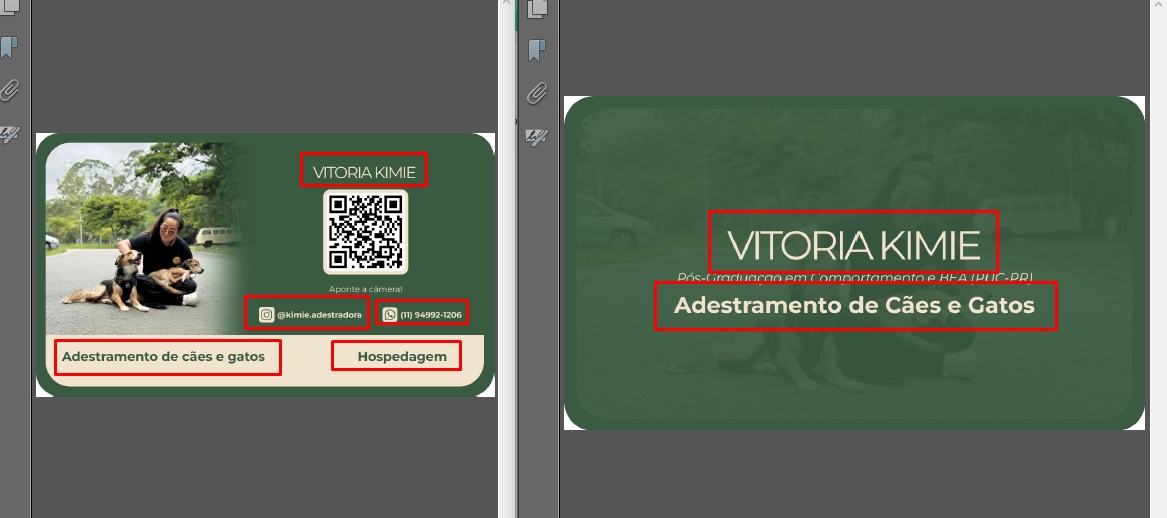Select the Hospedagem label on the card
The height and width of the screenshot is (518, 1167).
[x=402, y=356]
